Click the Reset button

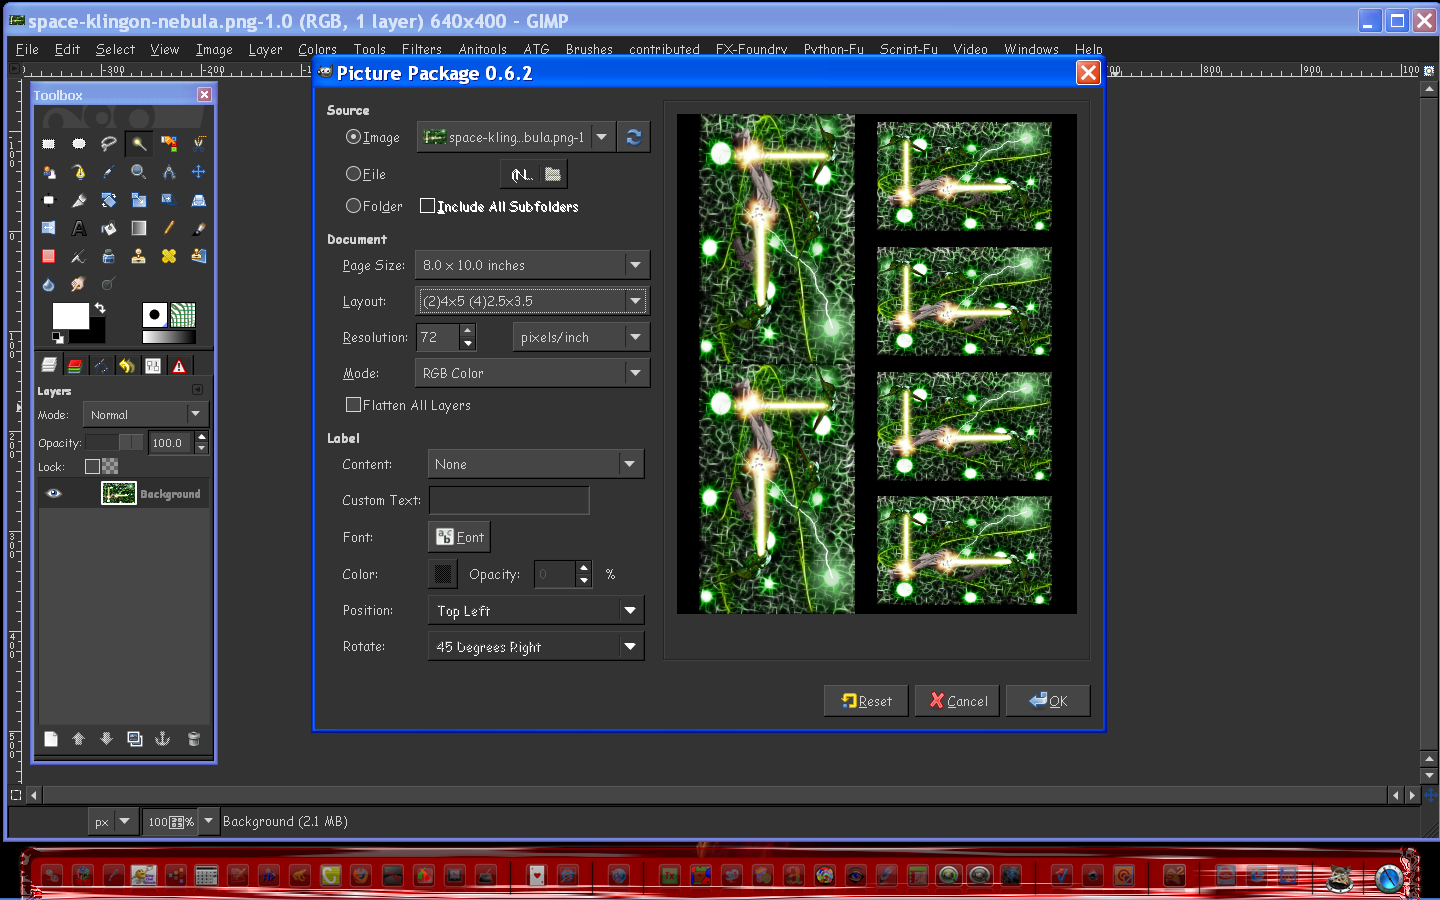[x=866, y=701]
